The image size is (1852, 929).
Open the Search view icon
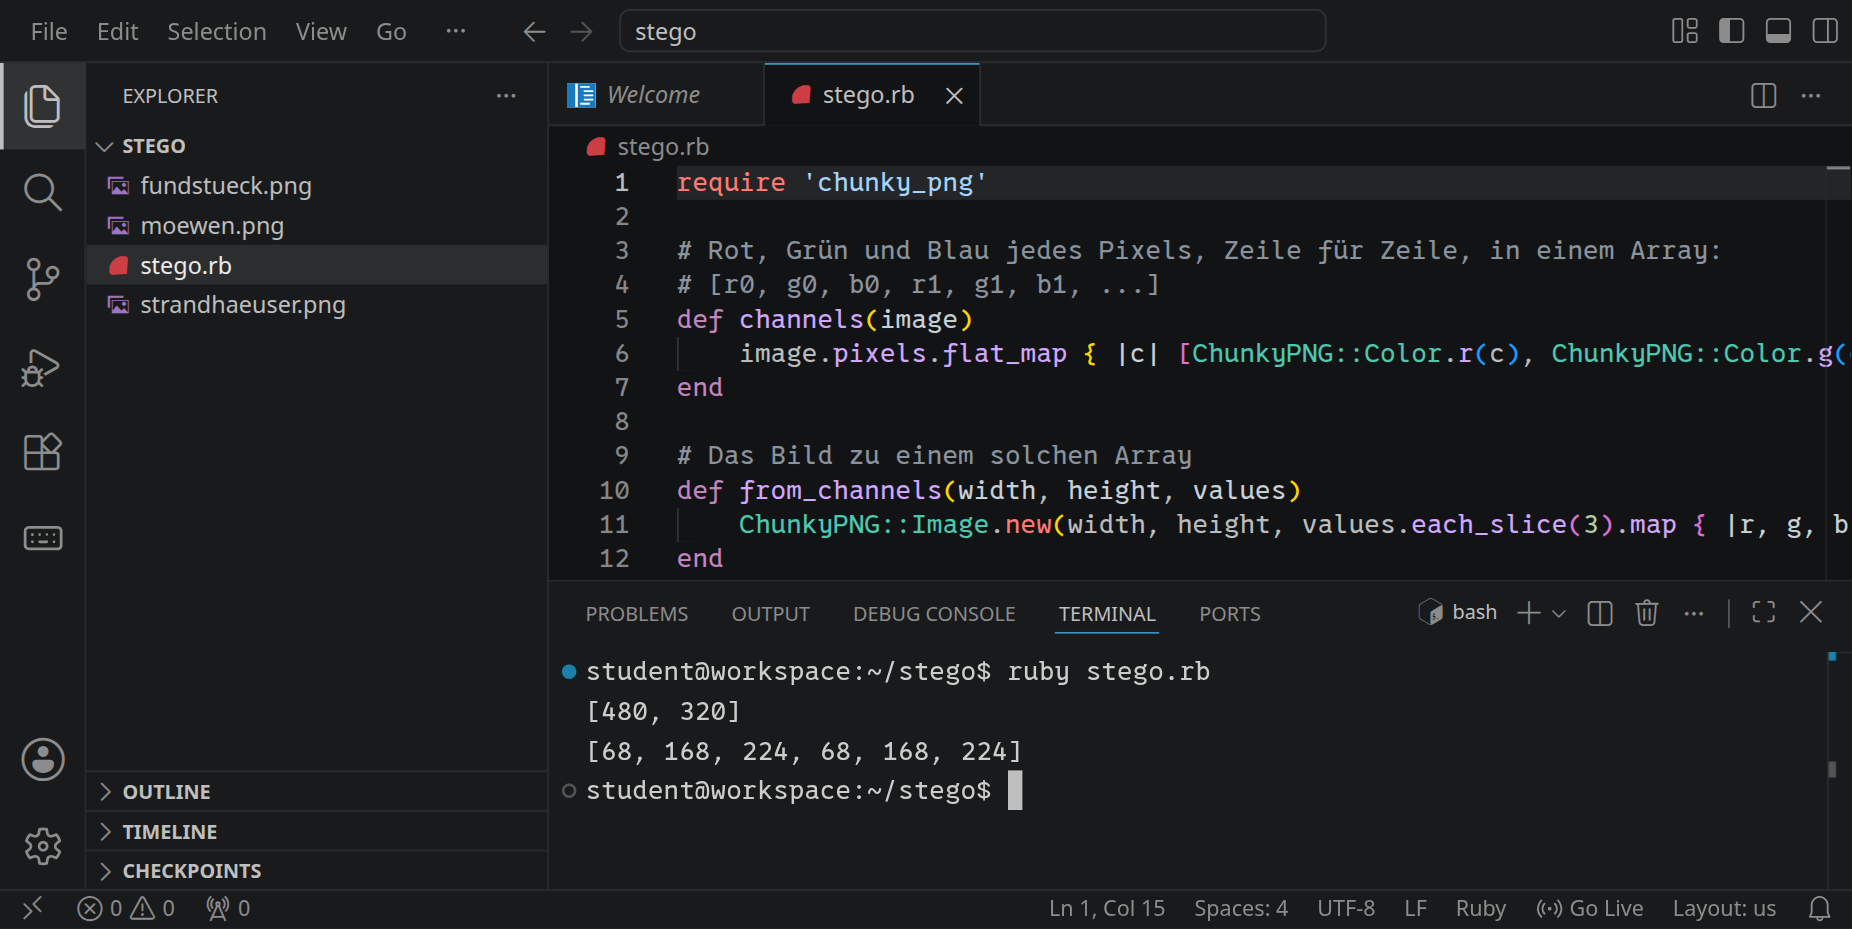click(42, 192)
